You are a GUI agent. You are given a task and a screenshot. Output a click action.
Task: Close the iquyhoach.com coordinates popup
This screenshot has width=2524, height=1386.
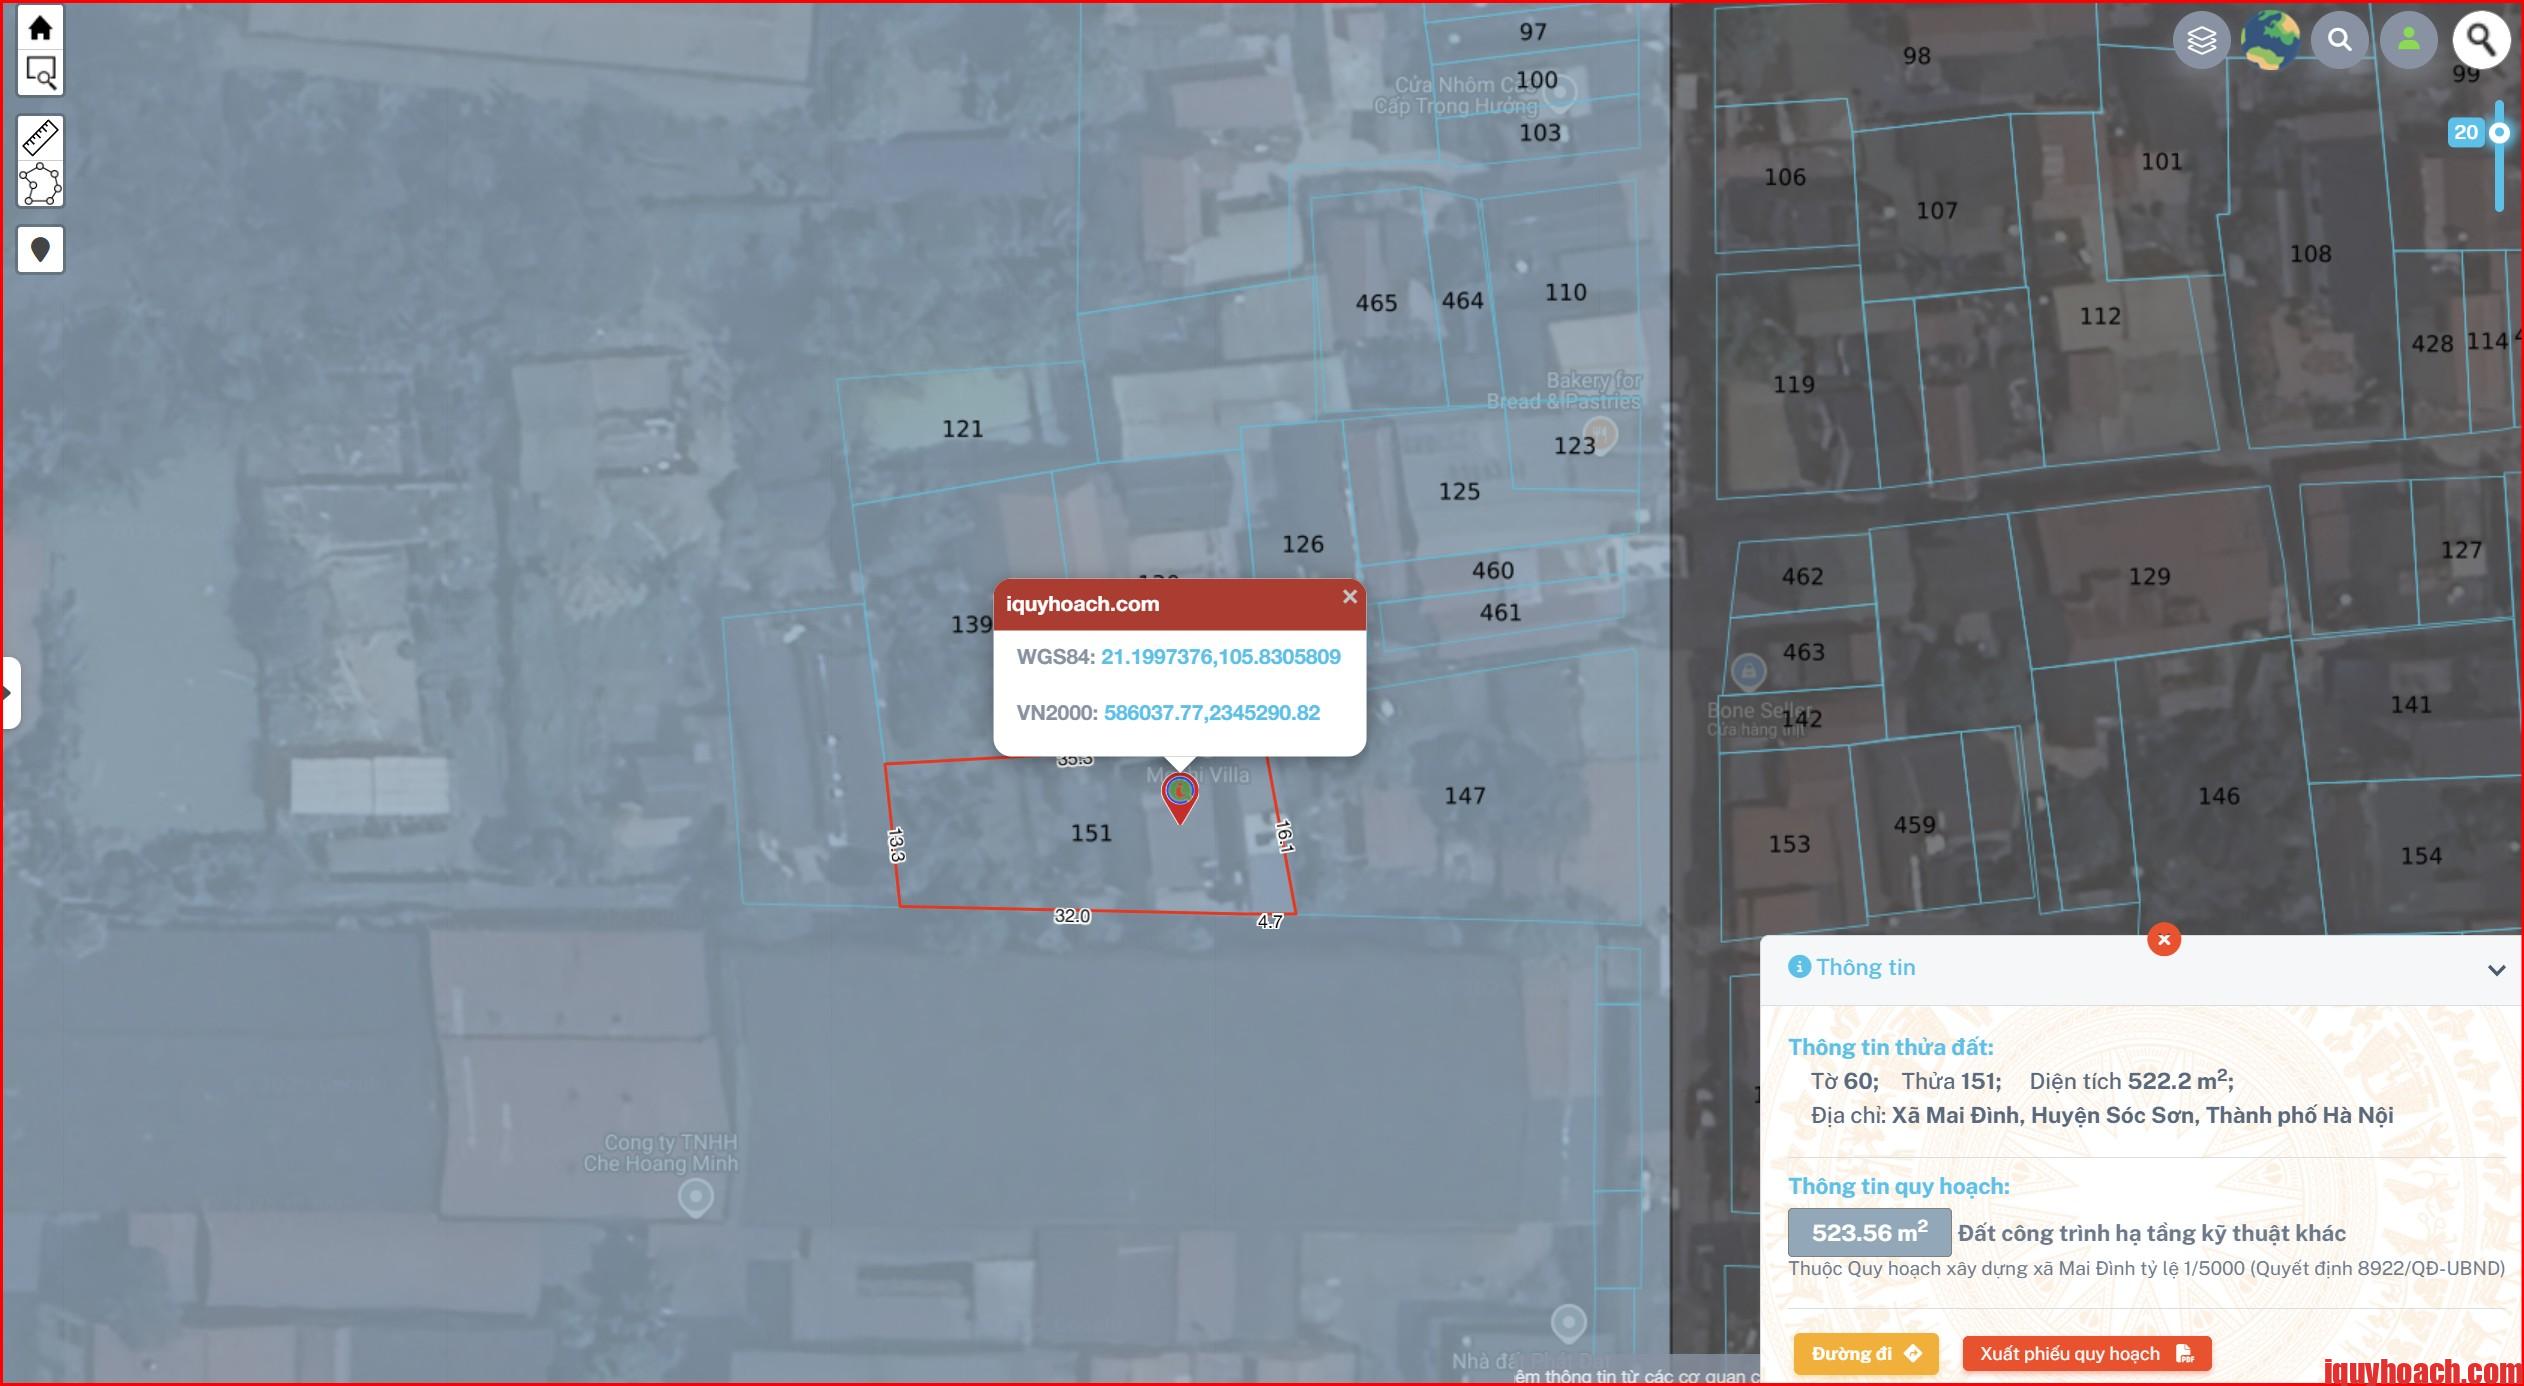pos(1349,597)
